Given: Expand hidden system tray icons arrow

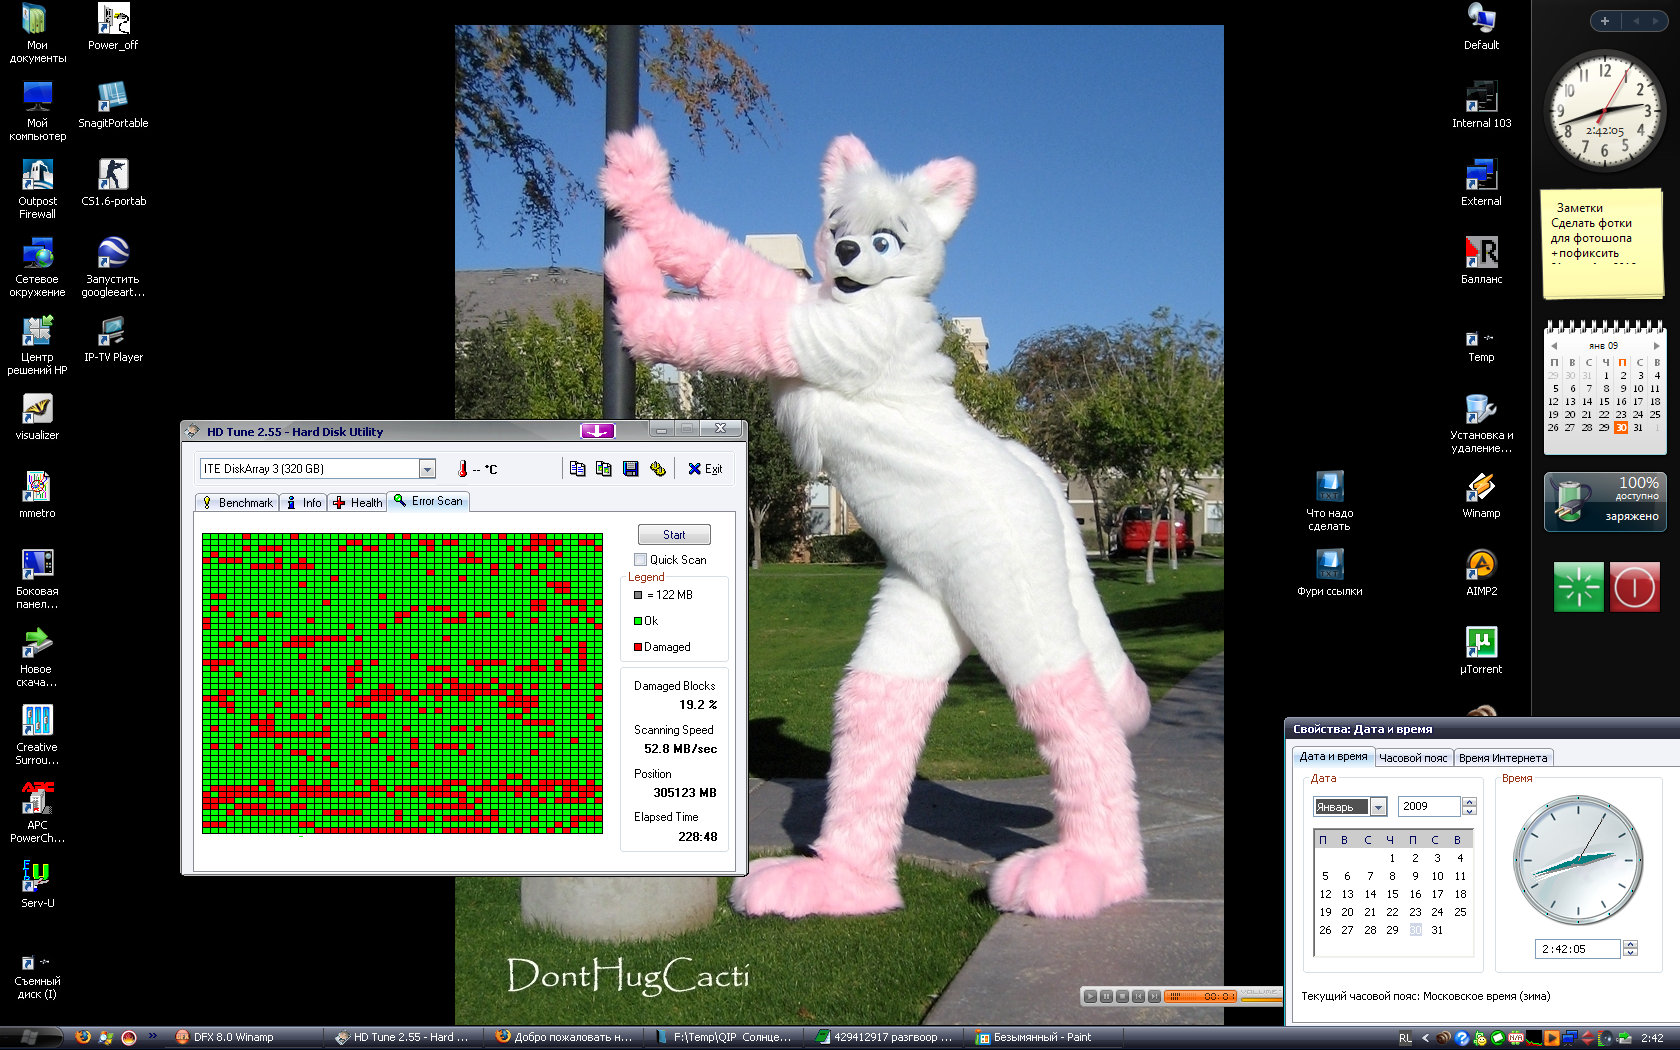Looking at the screenshot, I should click(x=1425, y=1038).
